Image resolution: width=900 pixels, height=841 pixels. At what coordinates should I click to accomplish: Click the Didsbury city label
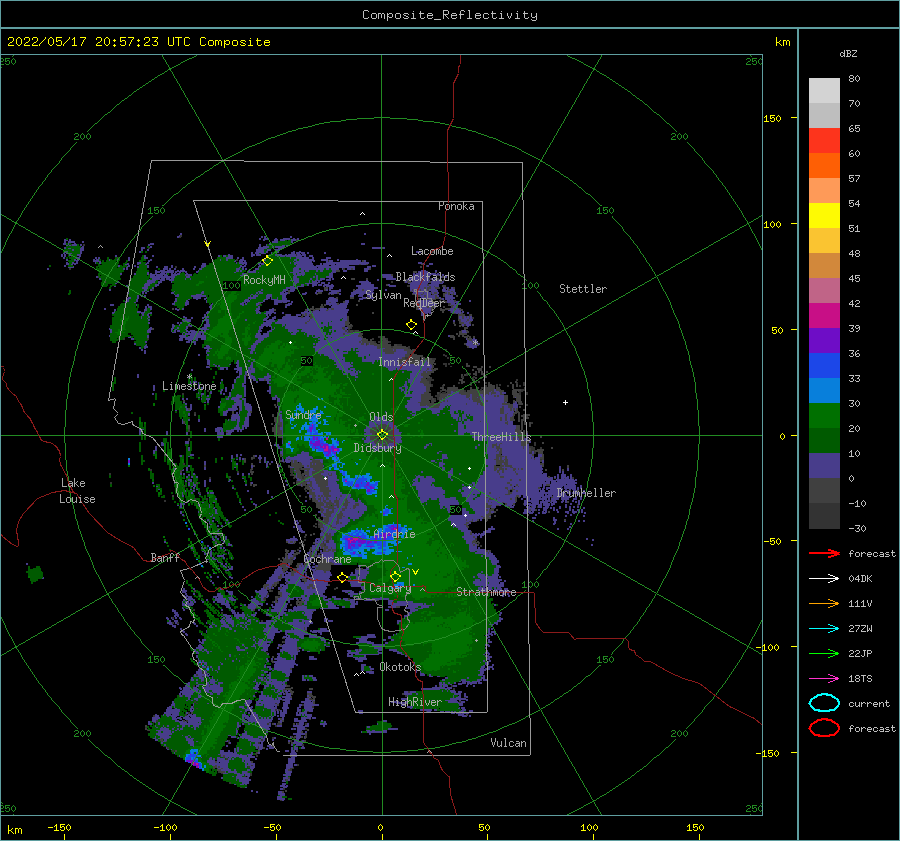(378, 448)
